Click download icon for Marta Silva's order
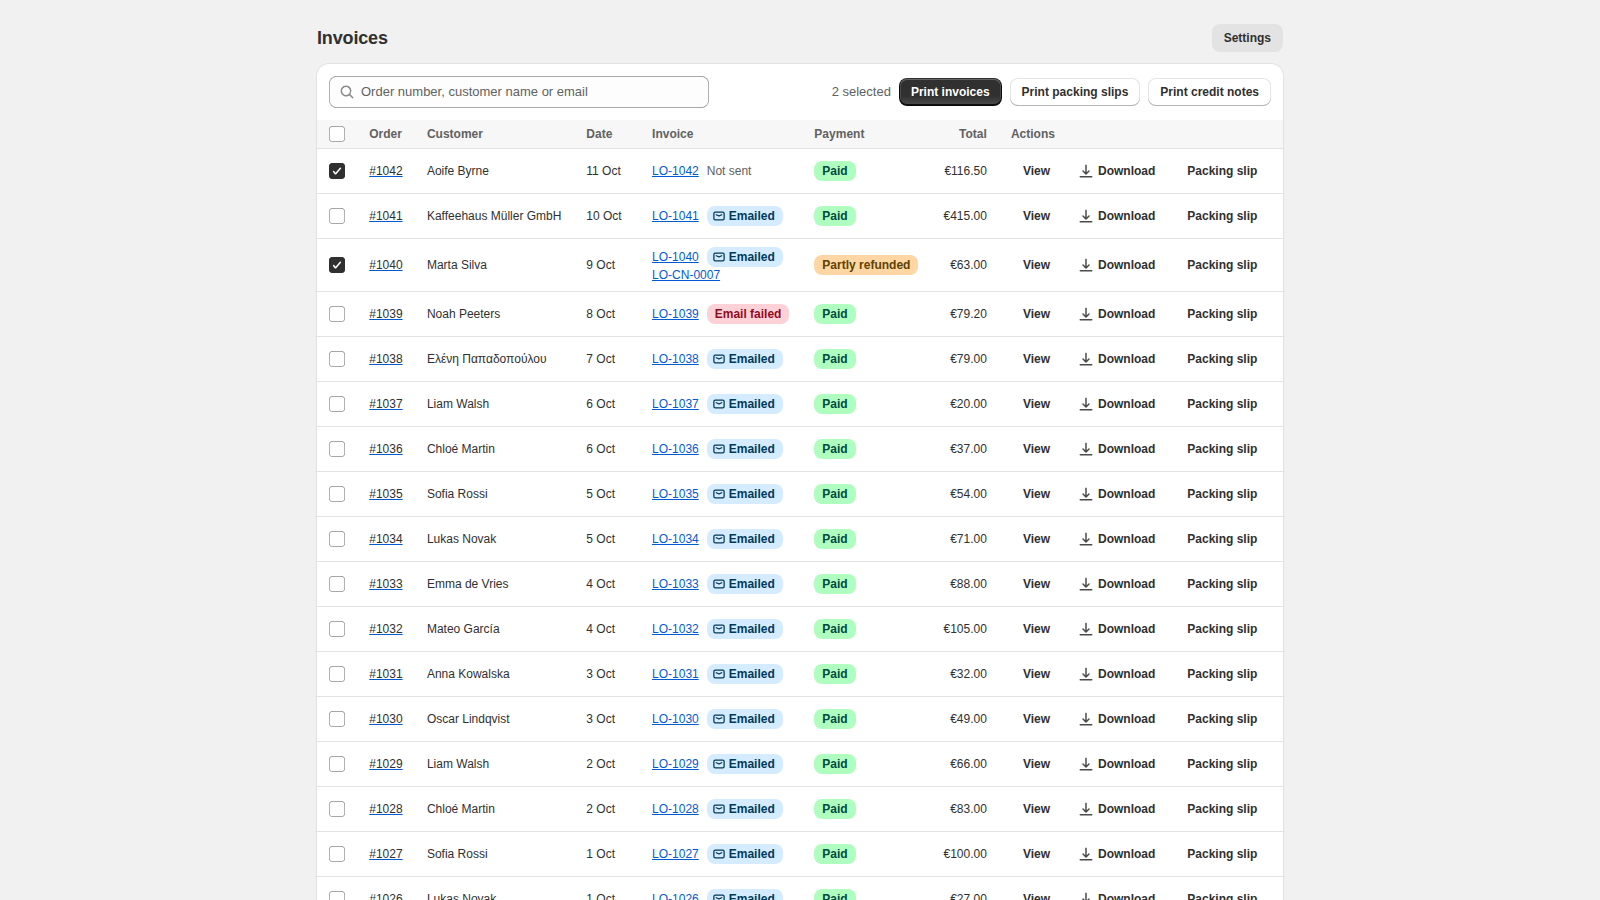The height and width of the screenshot is (900, 1600). (1086, 265)
